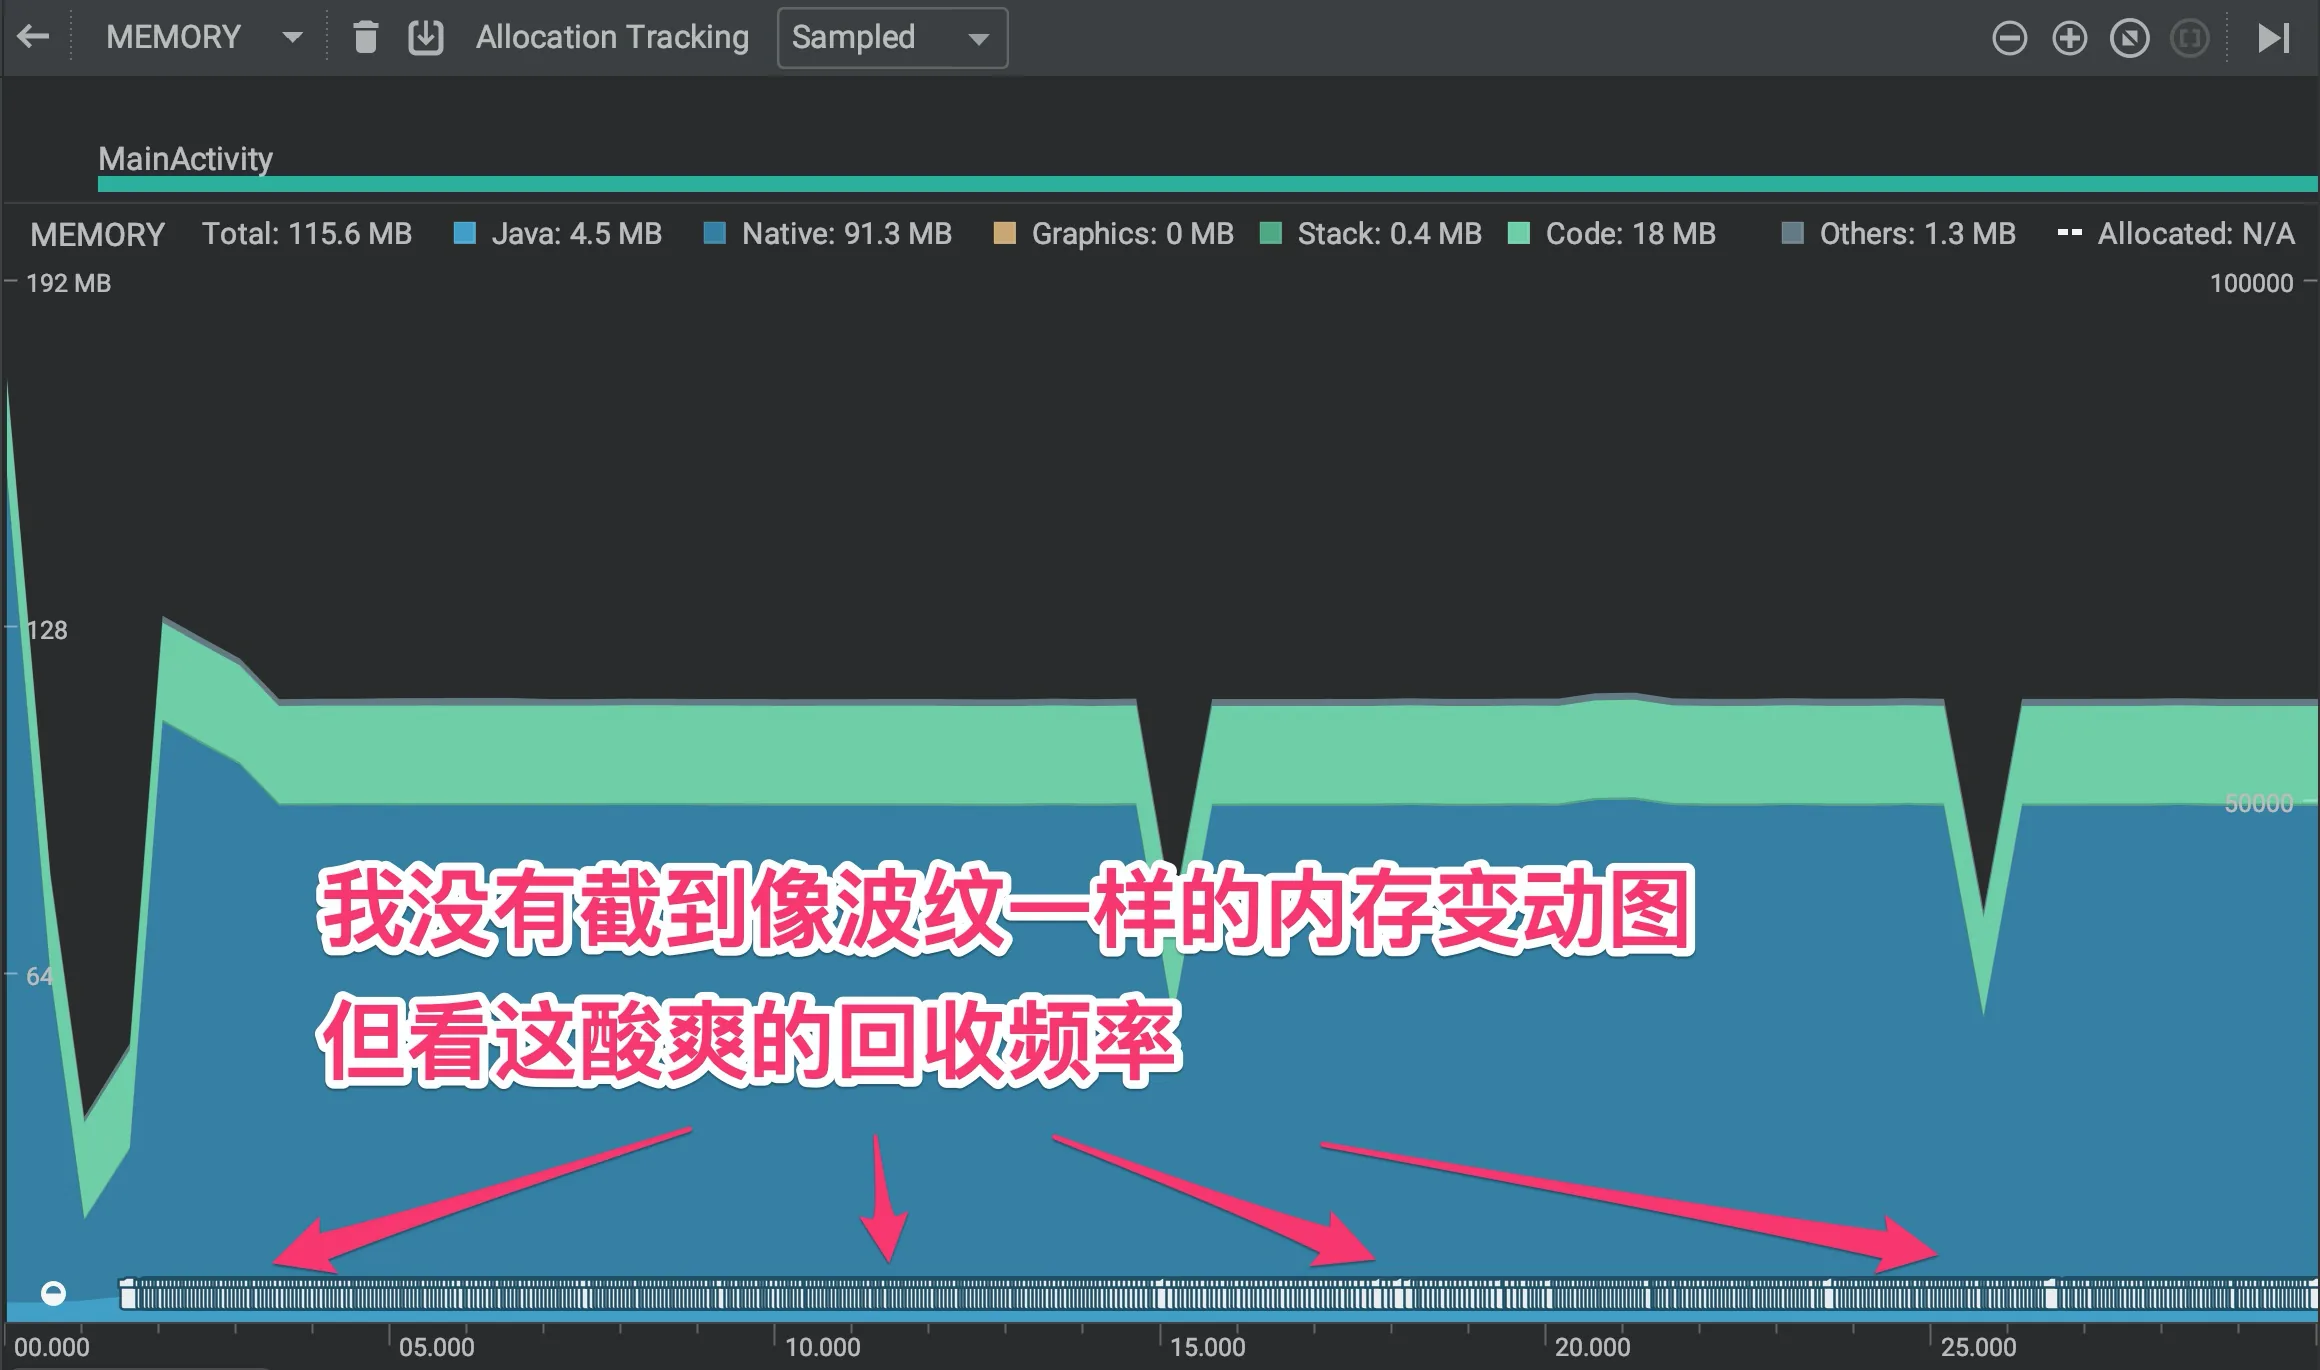Click the force garbage collection trash icon
The height and width of the screenshot is (1370, 2320).
click(366, 38)
